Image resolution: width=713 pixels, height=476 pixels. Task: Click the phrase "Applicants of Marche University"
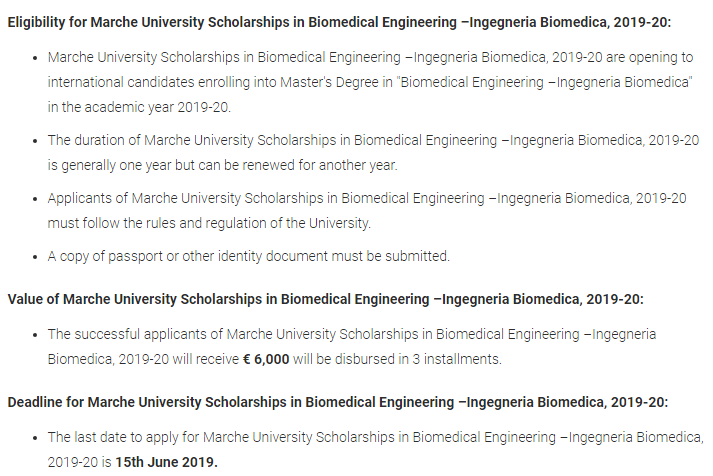point(149,198)
